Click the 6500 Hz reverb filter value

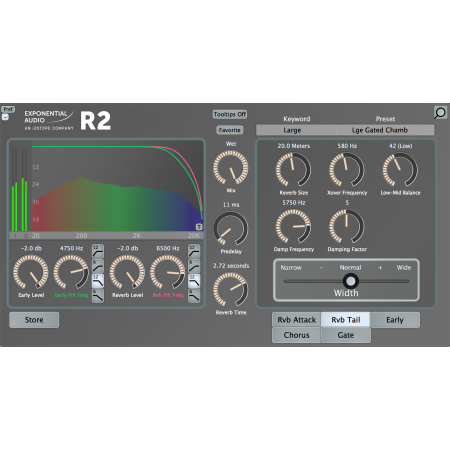pos(168,248)
